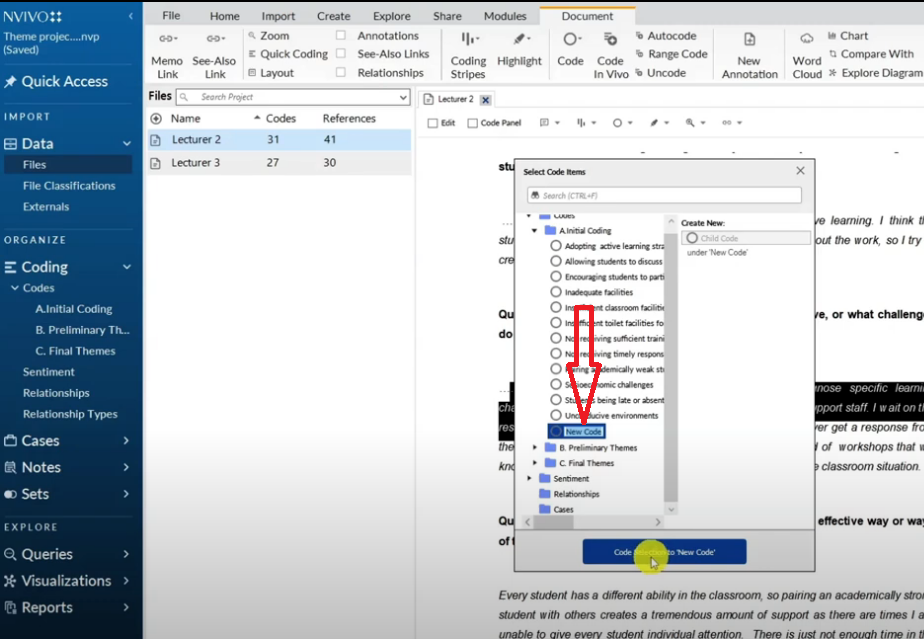924x639 pixels.
Task: Click the Code ribbon button
Action: (x=570, y=50)
